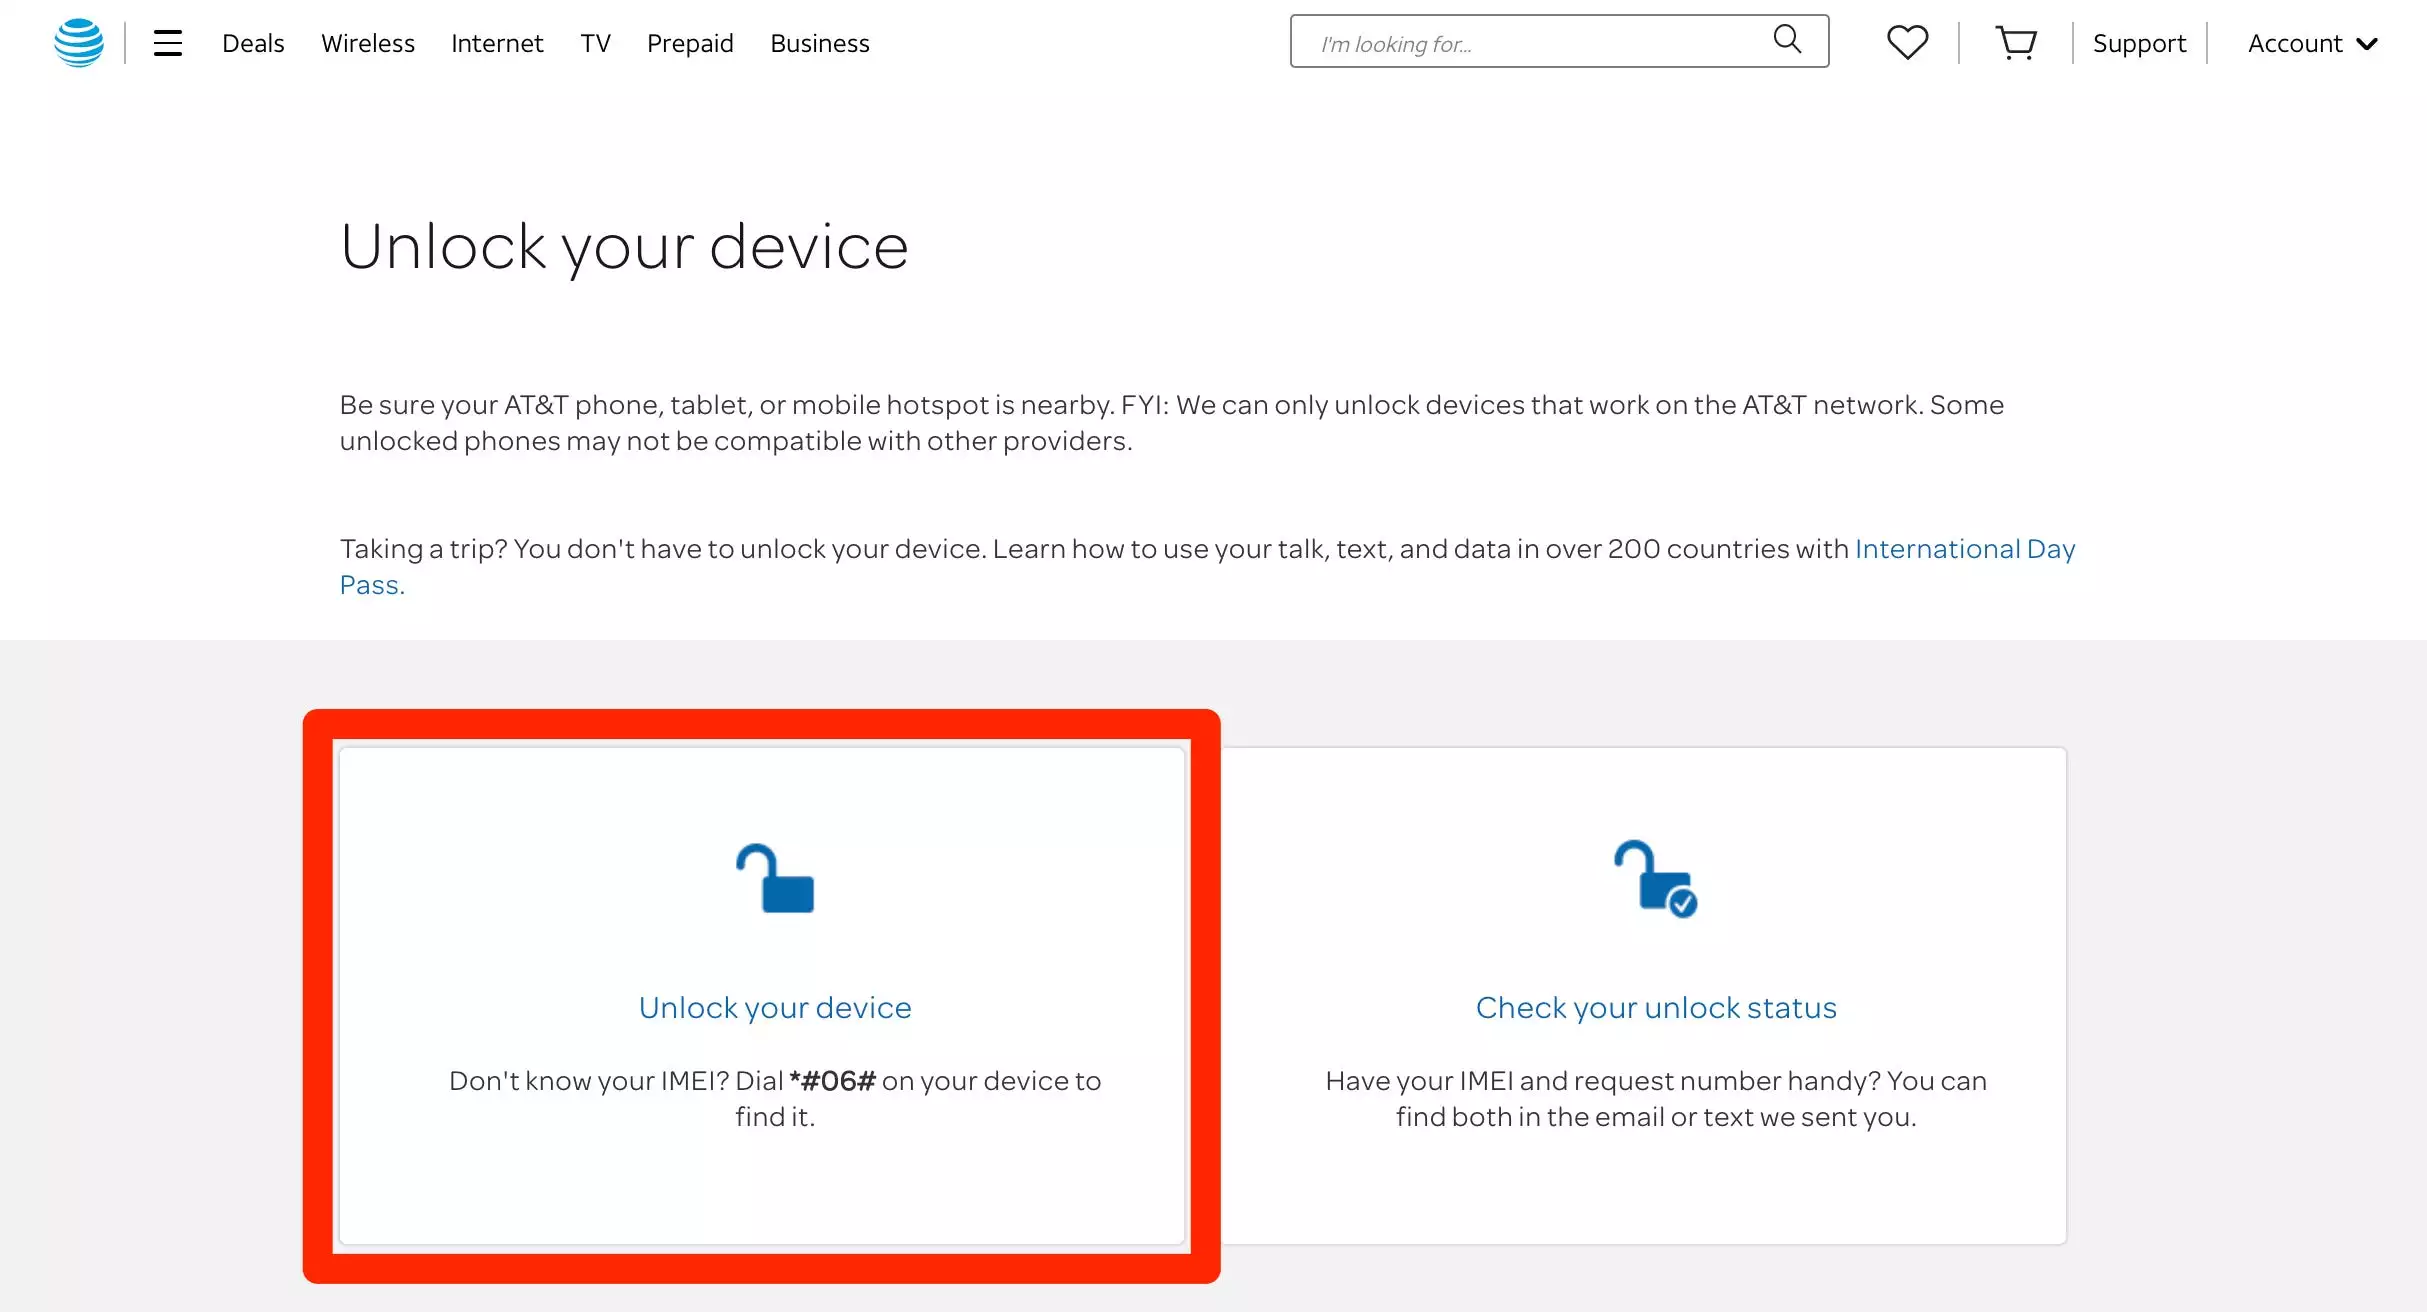Follow the International Day Pass link
The height and width of the screenshot is (1312, 2427).
click(1965, 548)
